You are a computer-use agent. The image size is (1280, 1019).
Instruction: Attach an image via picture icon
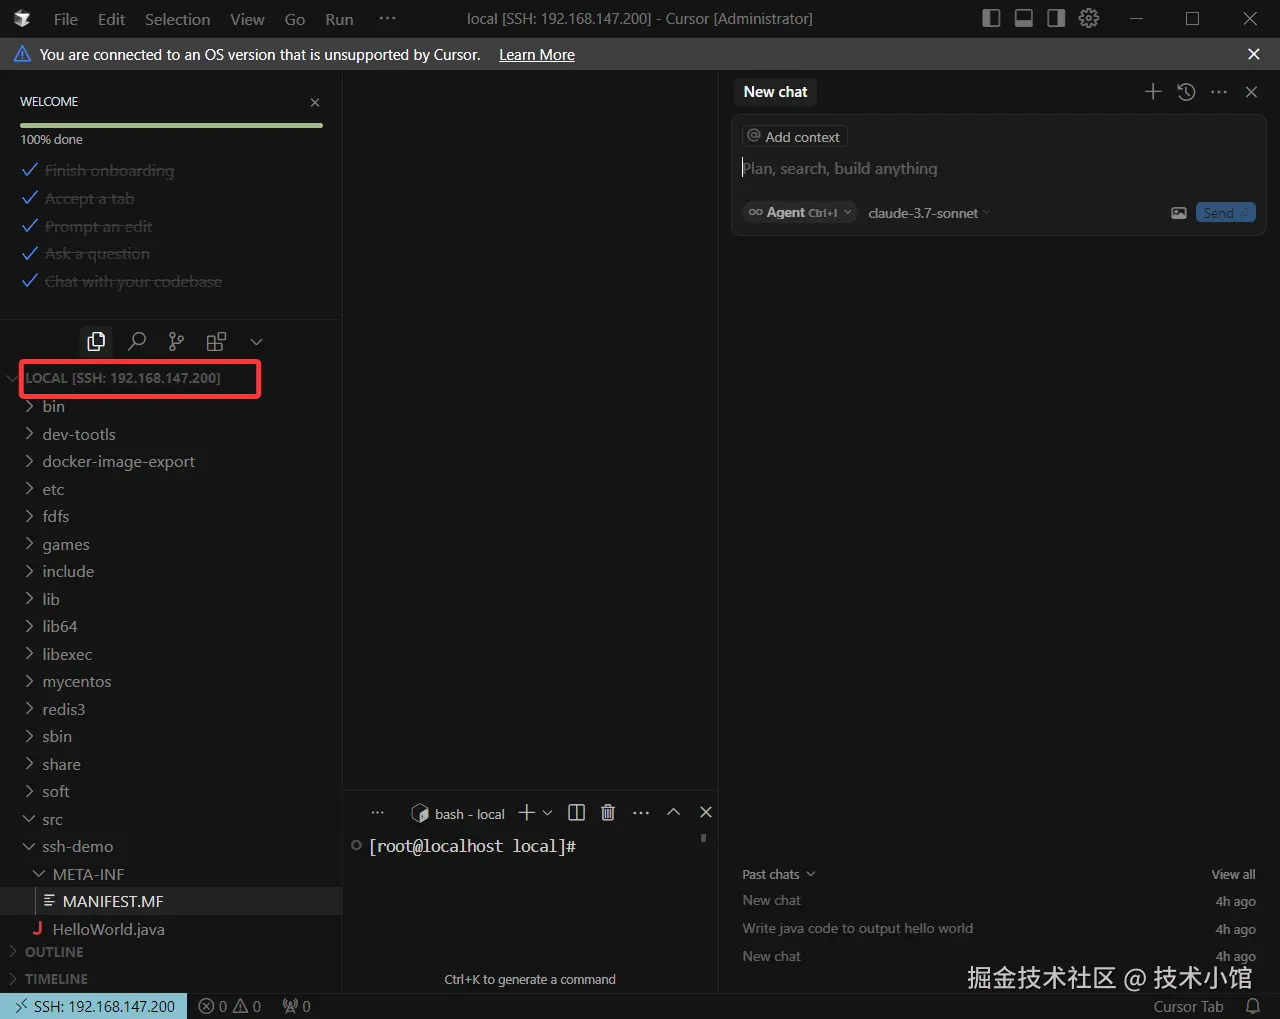1179,213
